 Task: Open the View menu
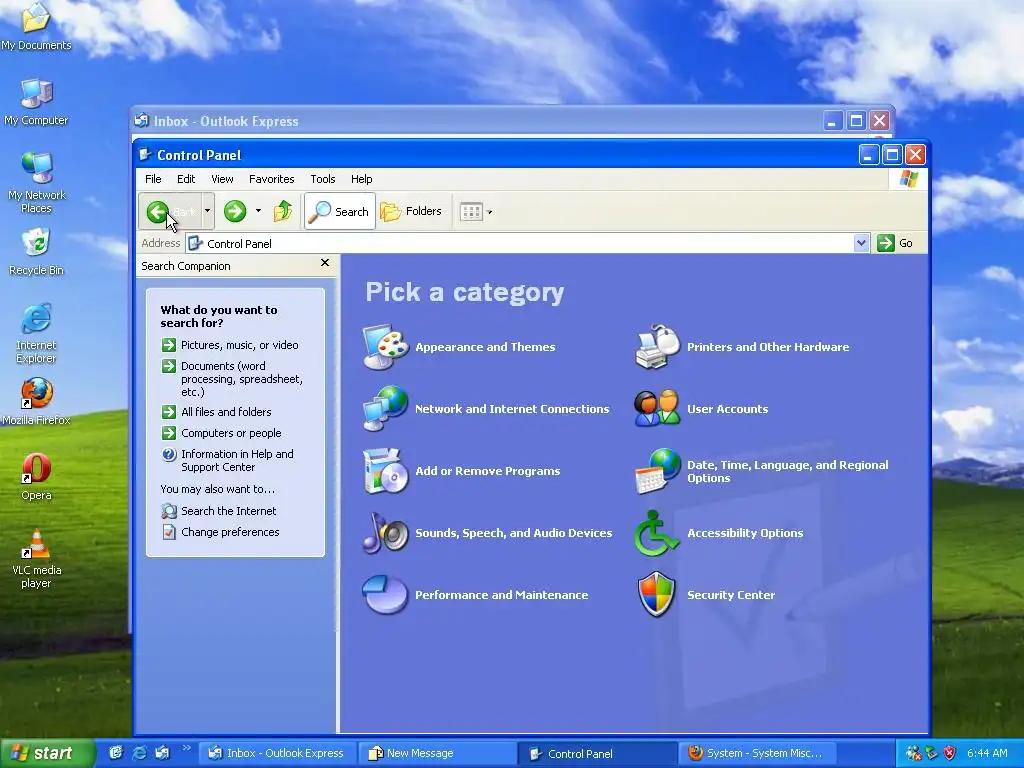click(222, 179)
